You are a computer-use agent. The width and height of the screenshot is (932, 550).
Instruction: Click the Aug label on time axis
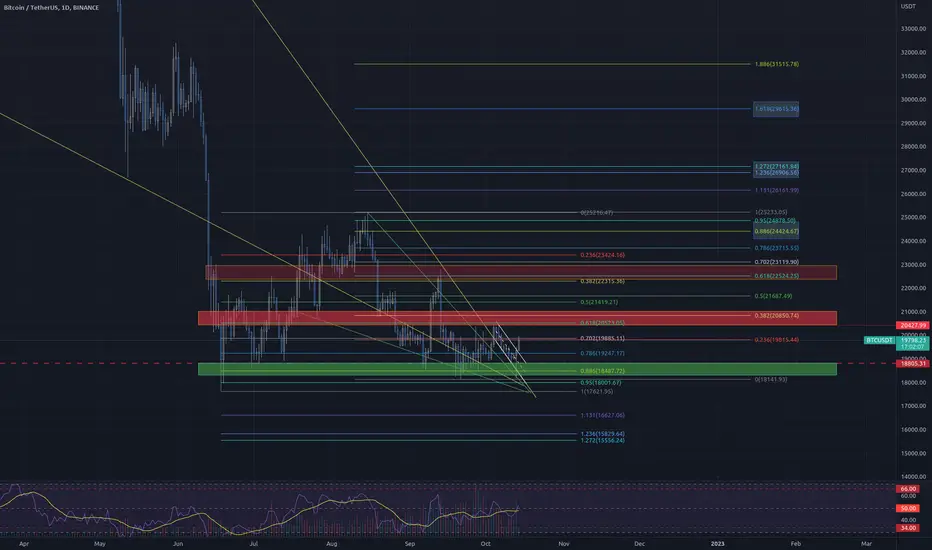click(332, 543)
